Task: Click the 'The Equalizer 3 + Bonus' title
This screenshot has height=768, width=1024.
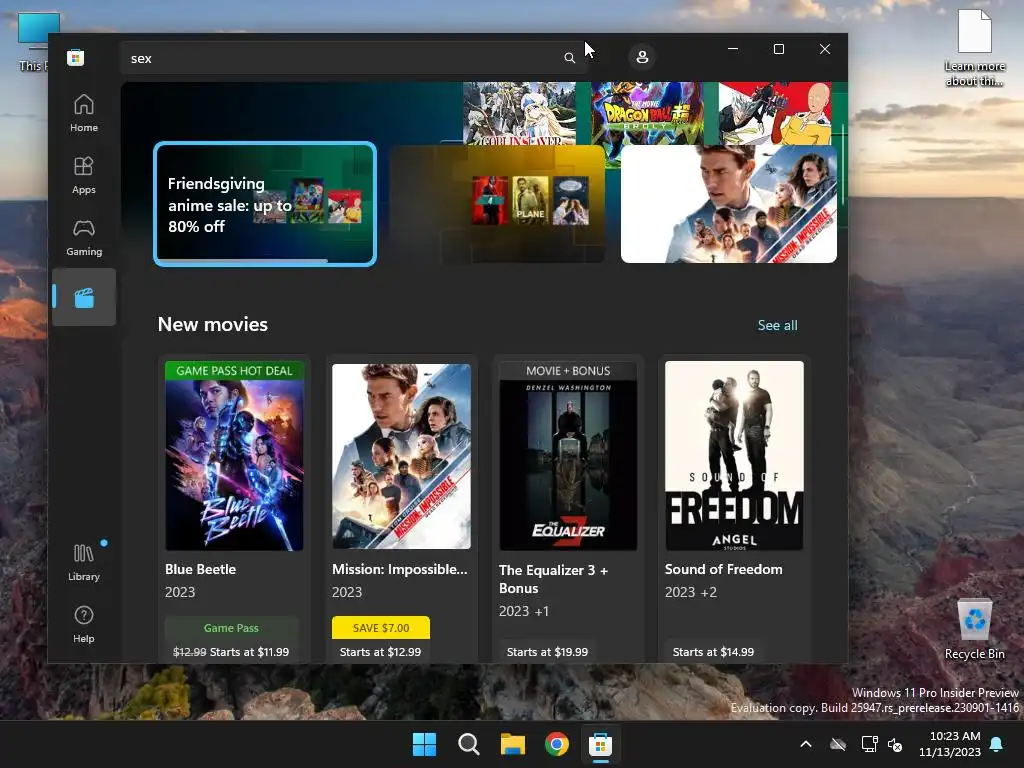Action: click(554, 579)
